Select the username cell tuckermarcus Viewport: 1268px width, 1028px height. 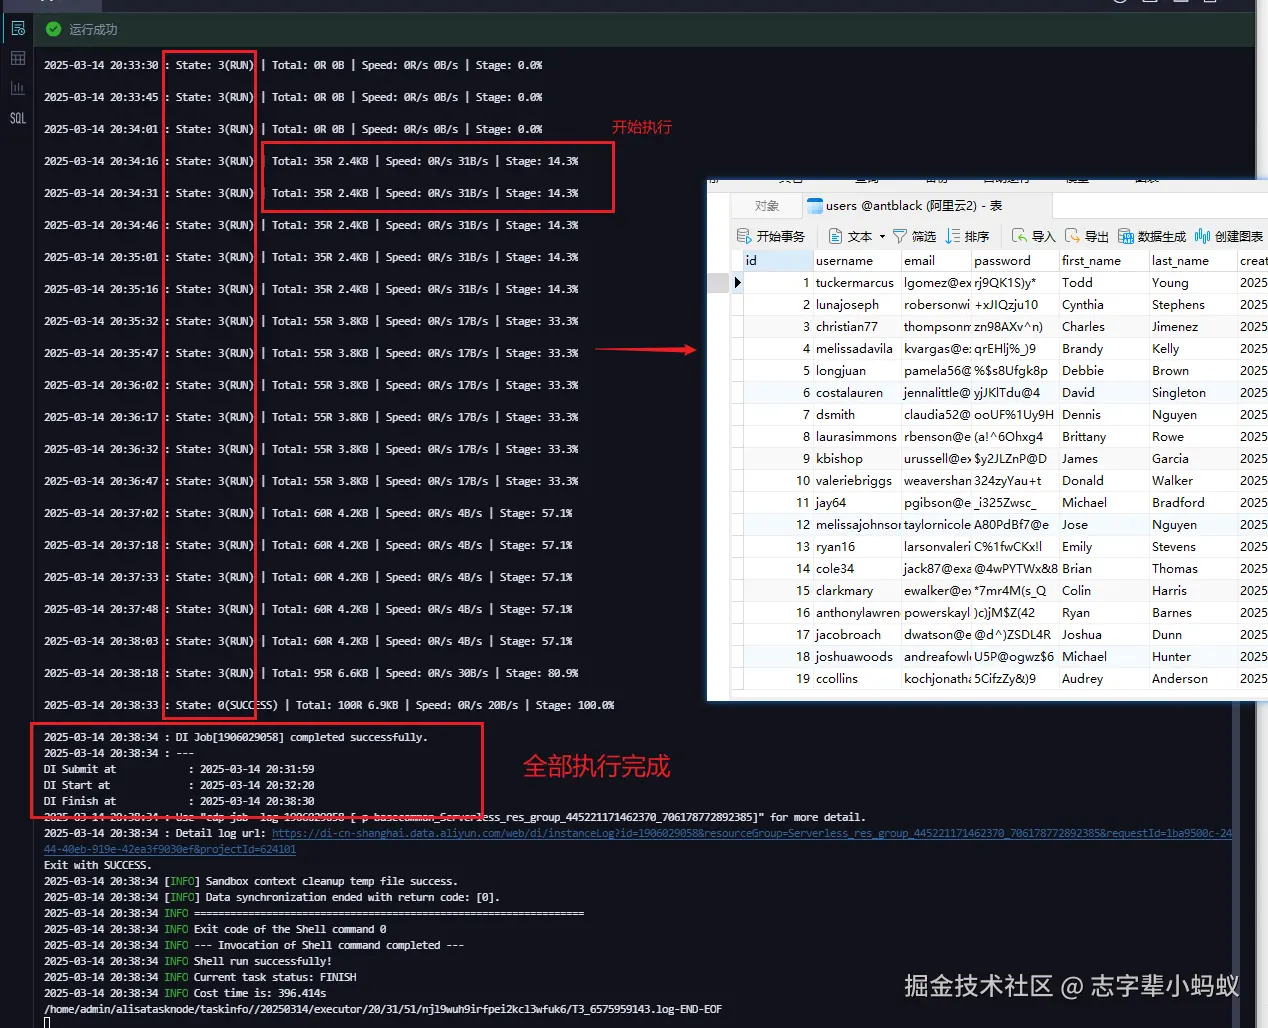tap(855, 282)
